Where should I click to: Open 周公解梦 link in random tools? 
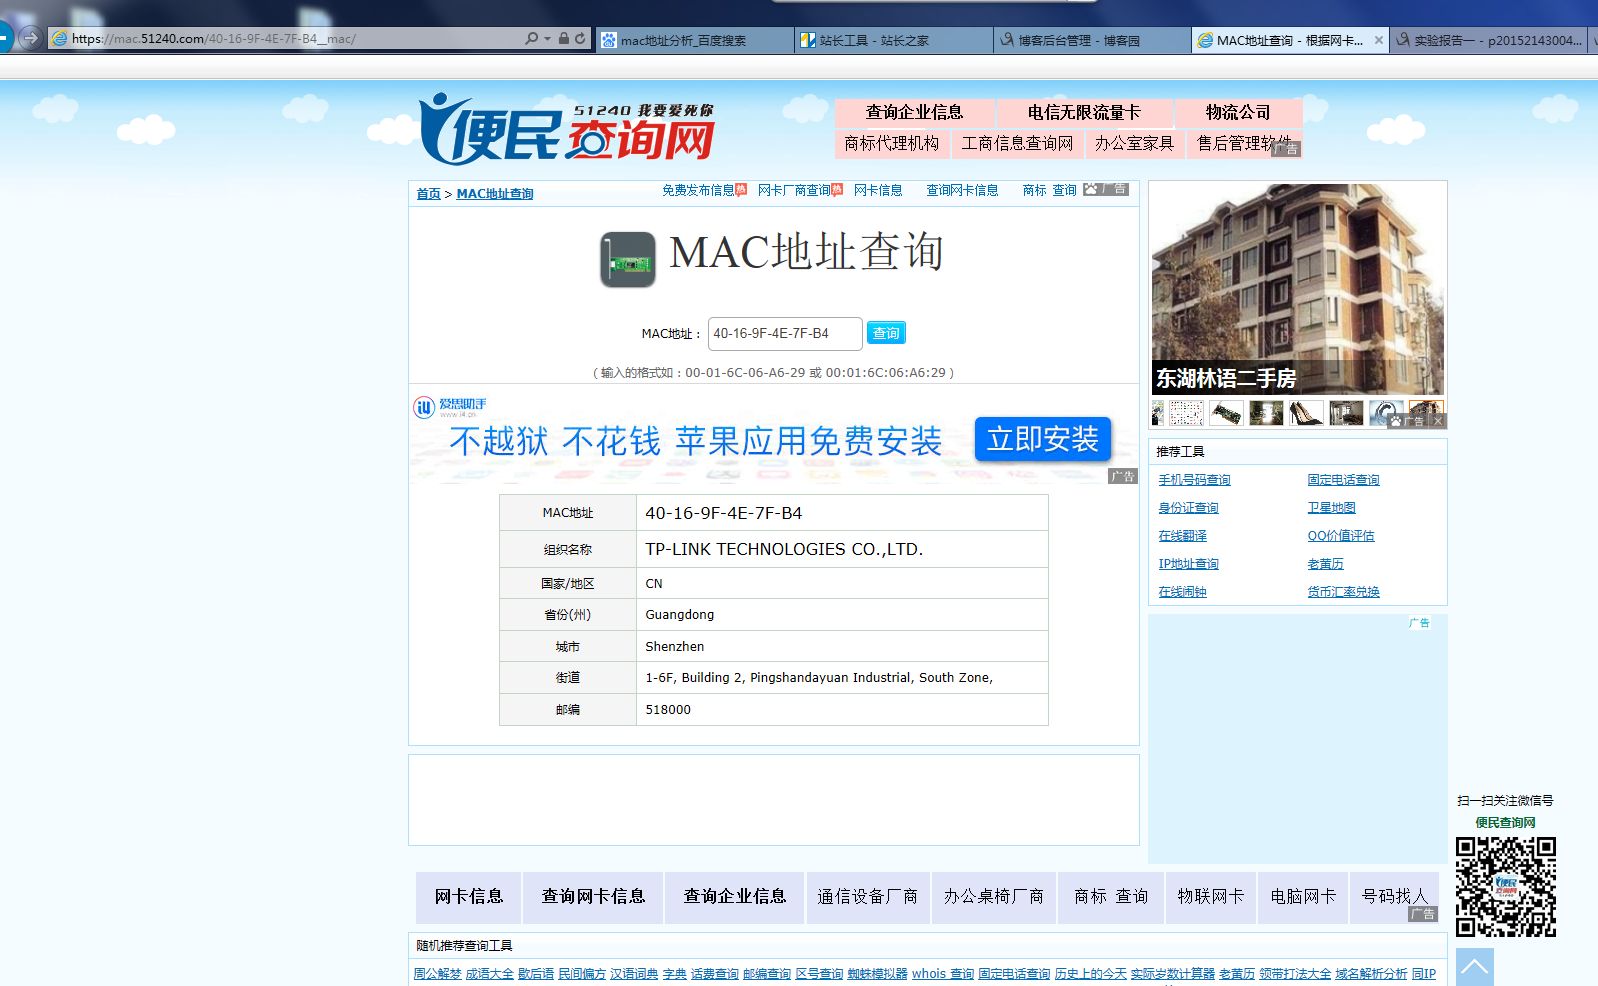[437, 974]
